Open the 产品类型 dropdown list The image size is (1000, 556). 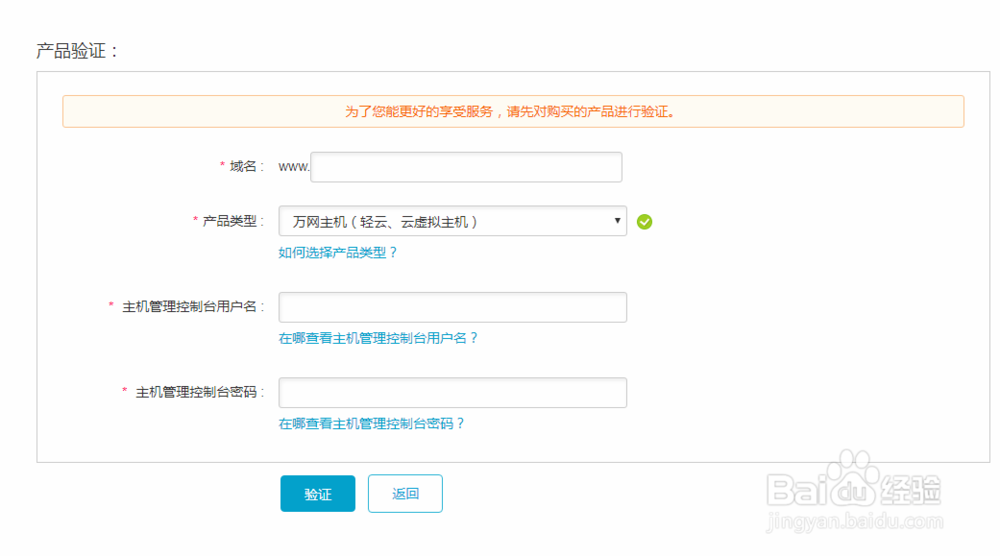coord(452,221)
